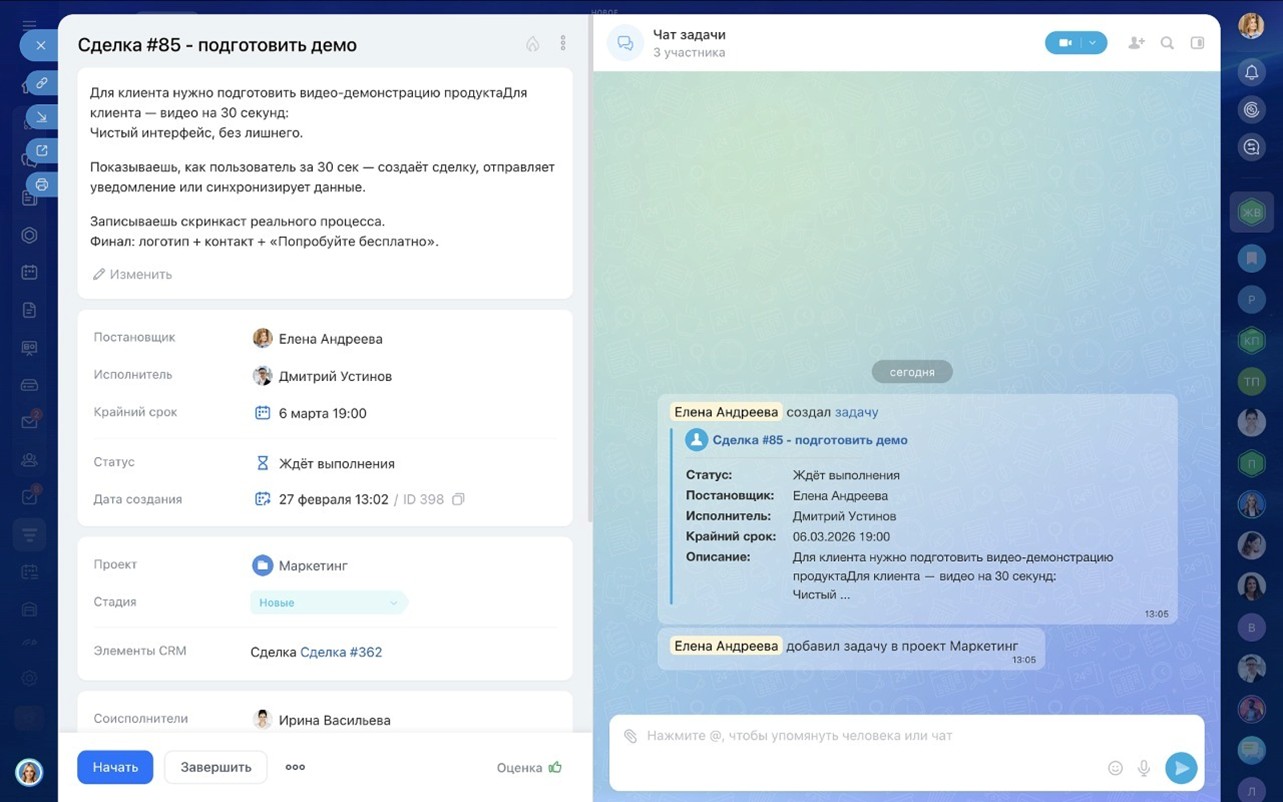Click the video call camera icon
The image size is (1283, 802).
click(x=1064, y=42)
